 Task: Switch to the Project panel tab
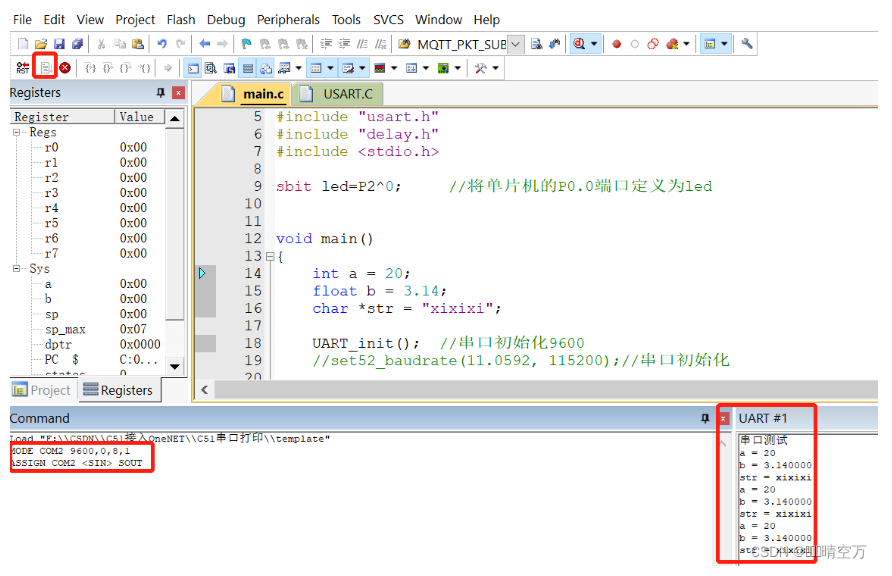click(41, 390)
